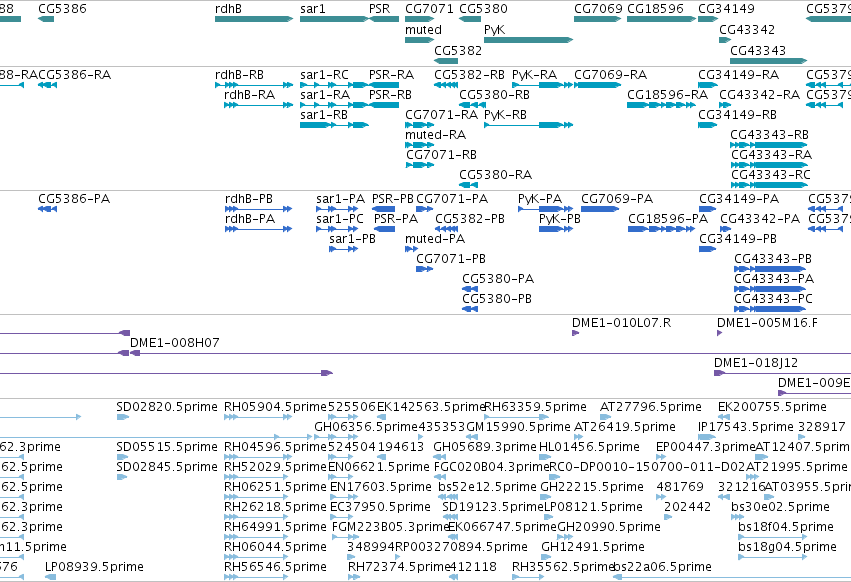Viewport: 851px width, 582px height.
Task: Select transcript PSR-RB
Action: 390,94
